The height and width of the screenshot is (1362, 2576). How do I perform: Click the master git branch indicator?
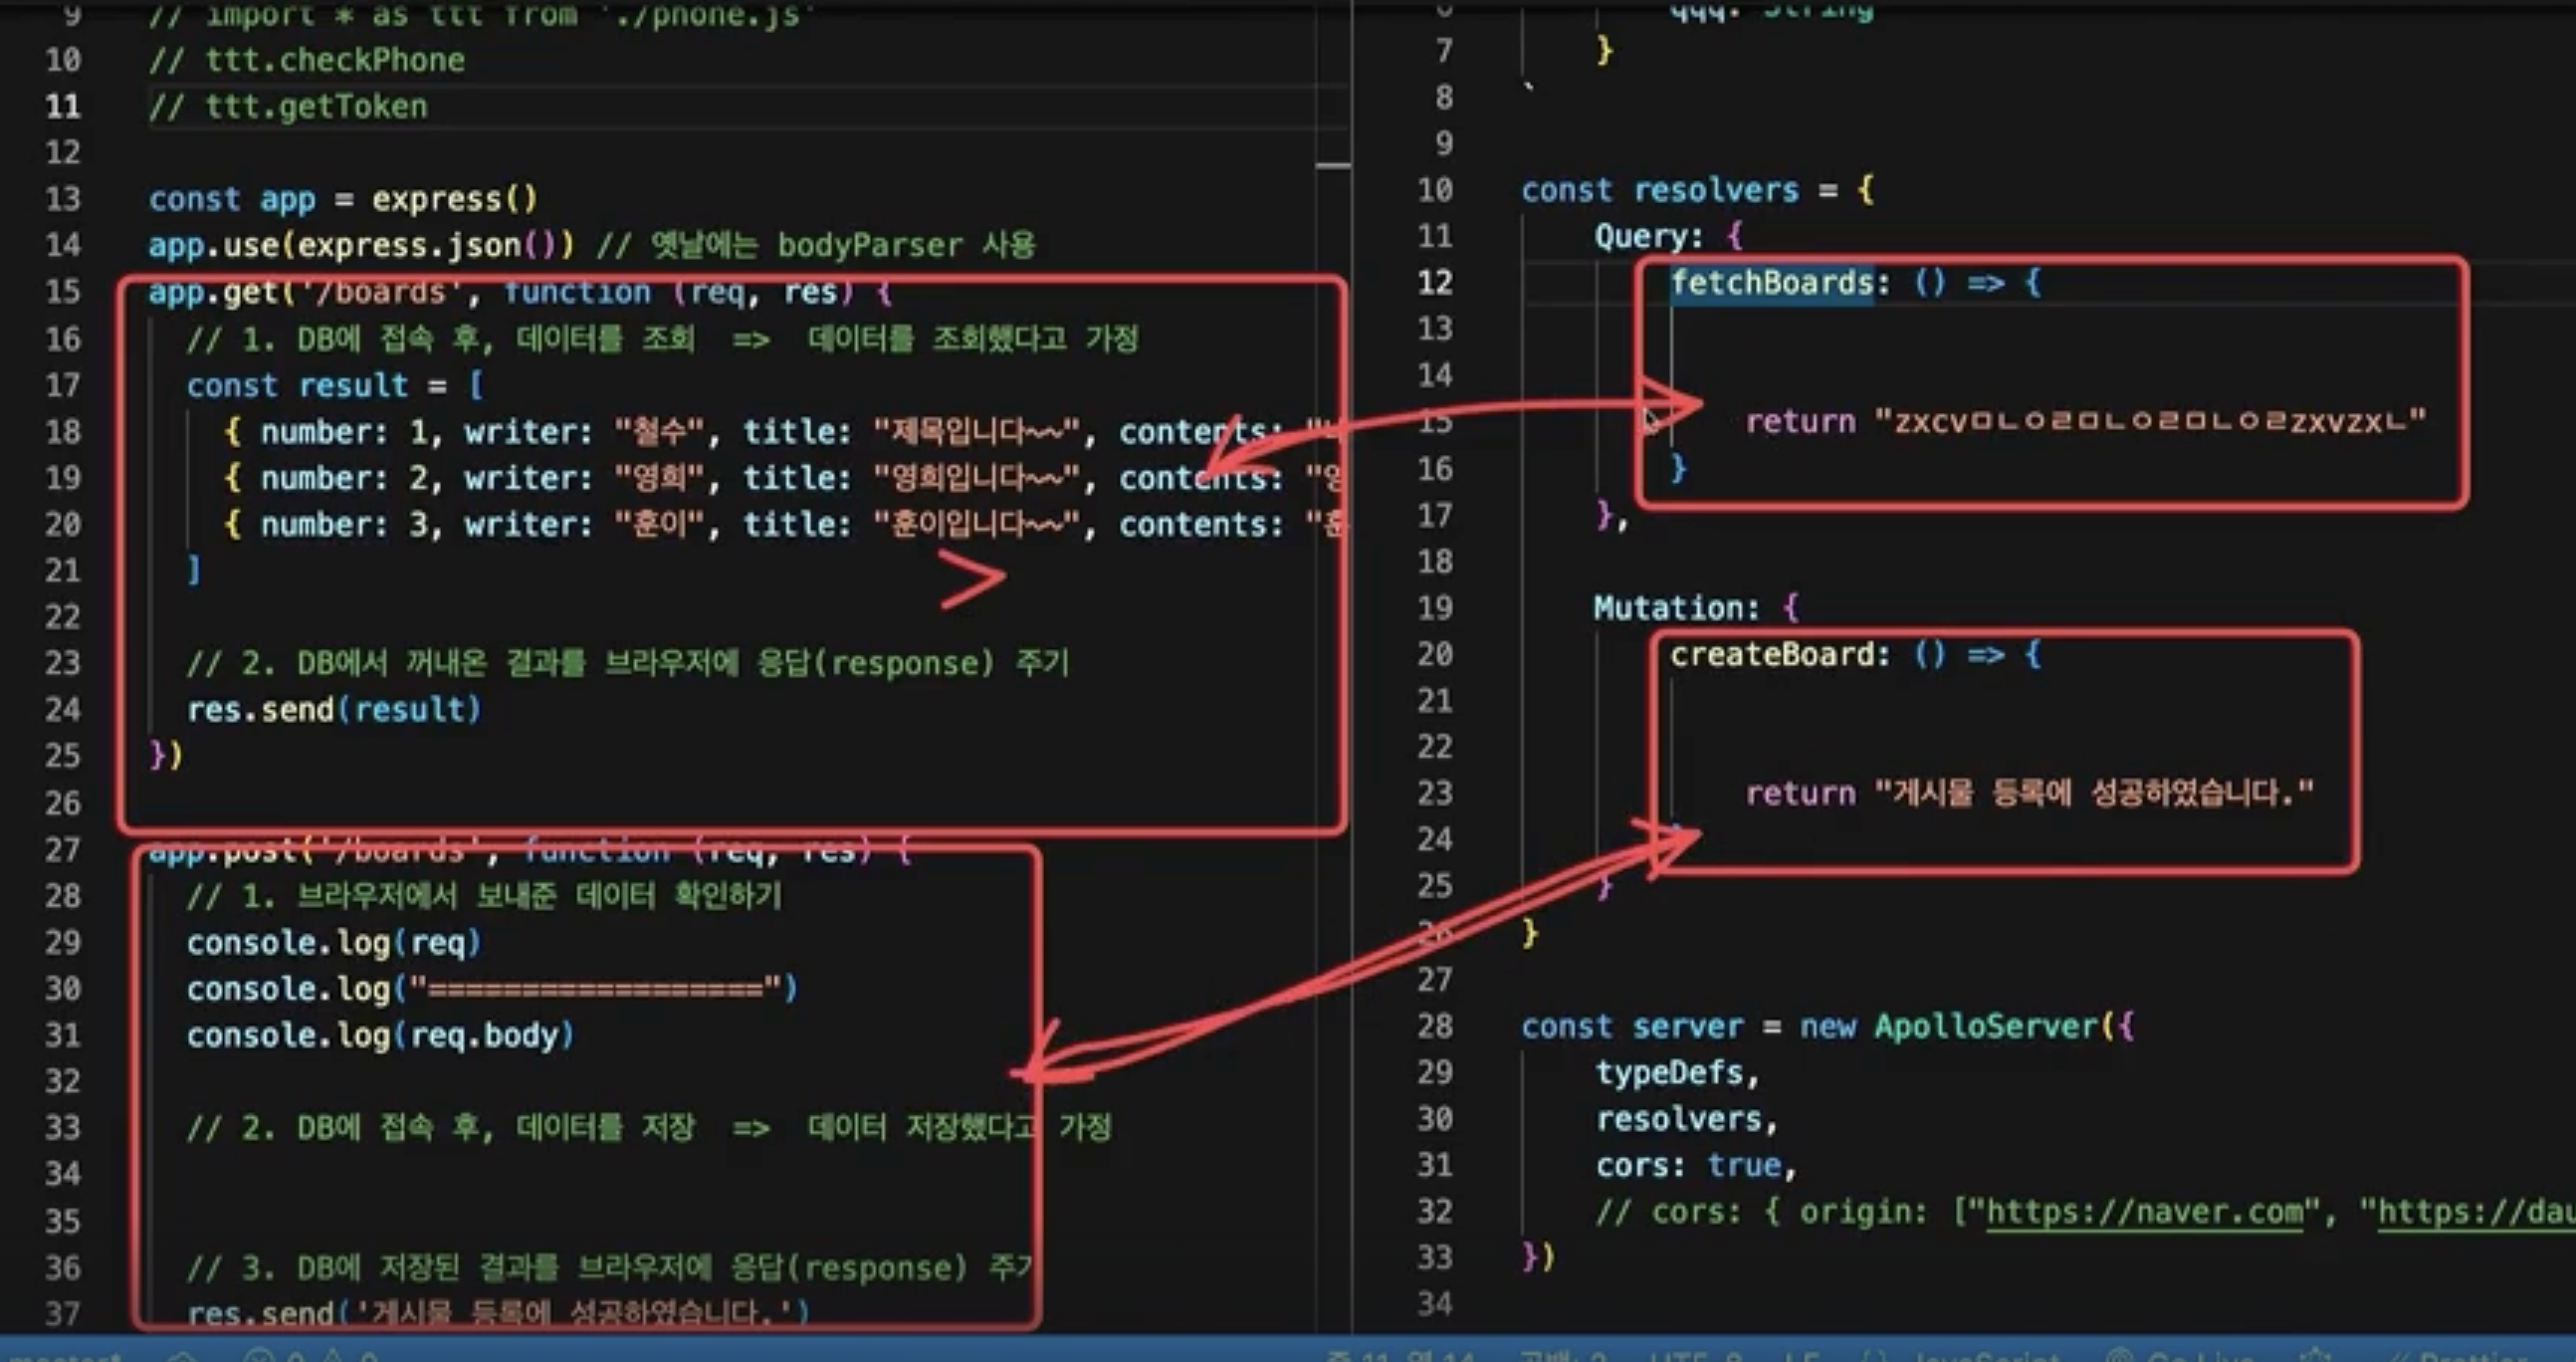[x=62, y=1356]
